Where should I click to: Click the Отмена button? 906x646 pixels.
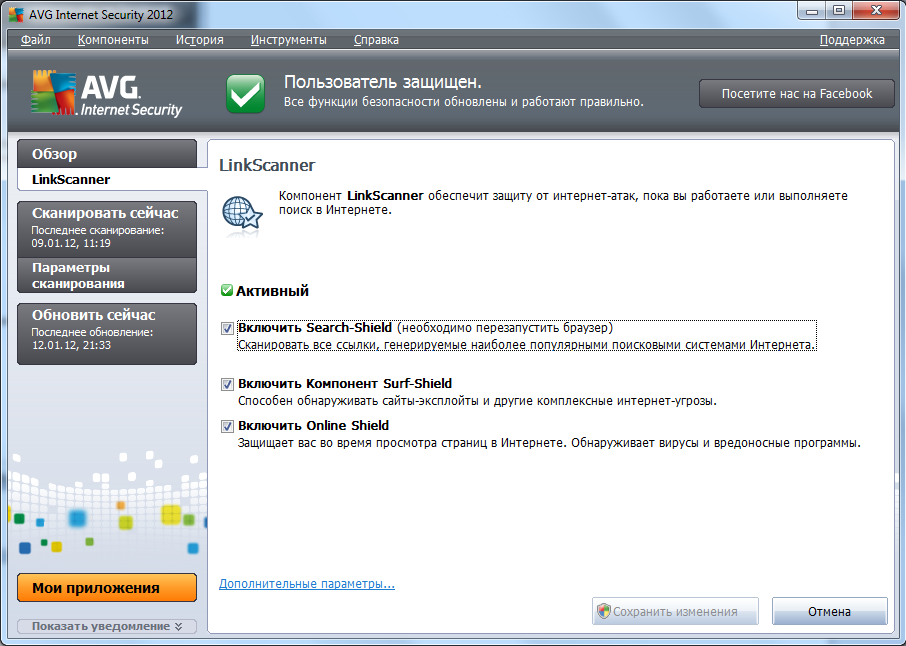pyautogui.click(x=829, y=611)
